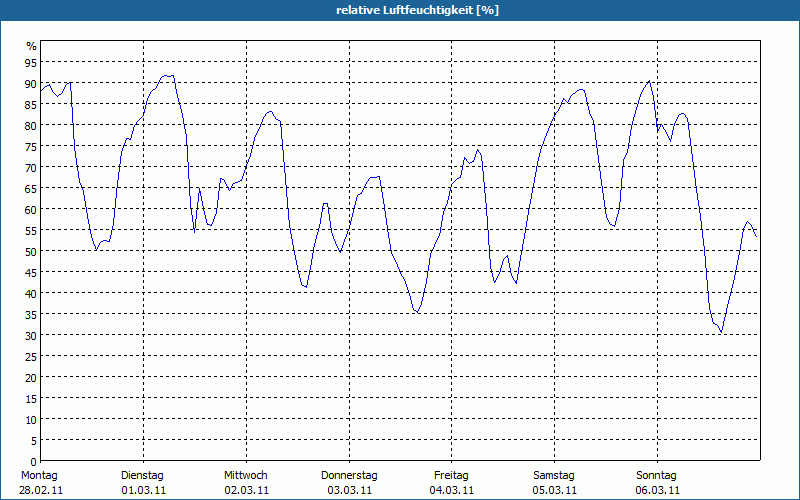
Task: Select the Samstag day label
Action: point(554,475)
